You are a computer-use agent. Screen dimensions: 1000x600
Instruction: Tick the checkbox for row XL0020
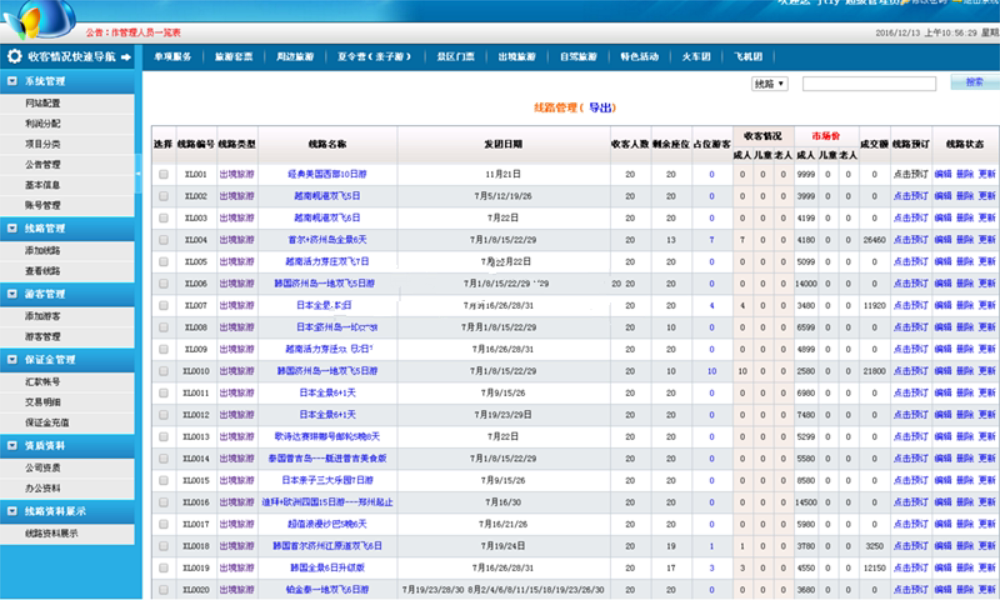pos(164,590)
